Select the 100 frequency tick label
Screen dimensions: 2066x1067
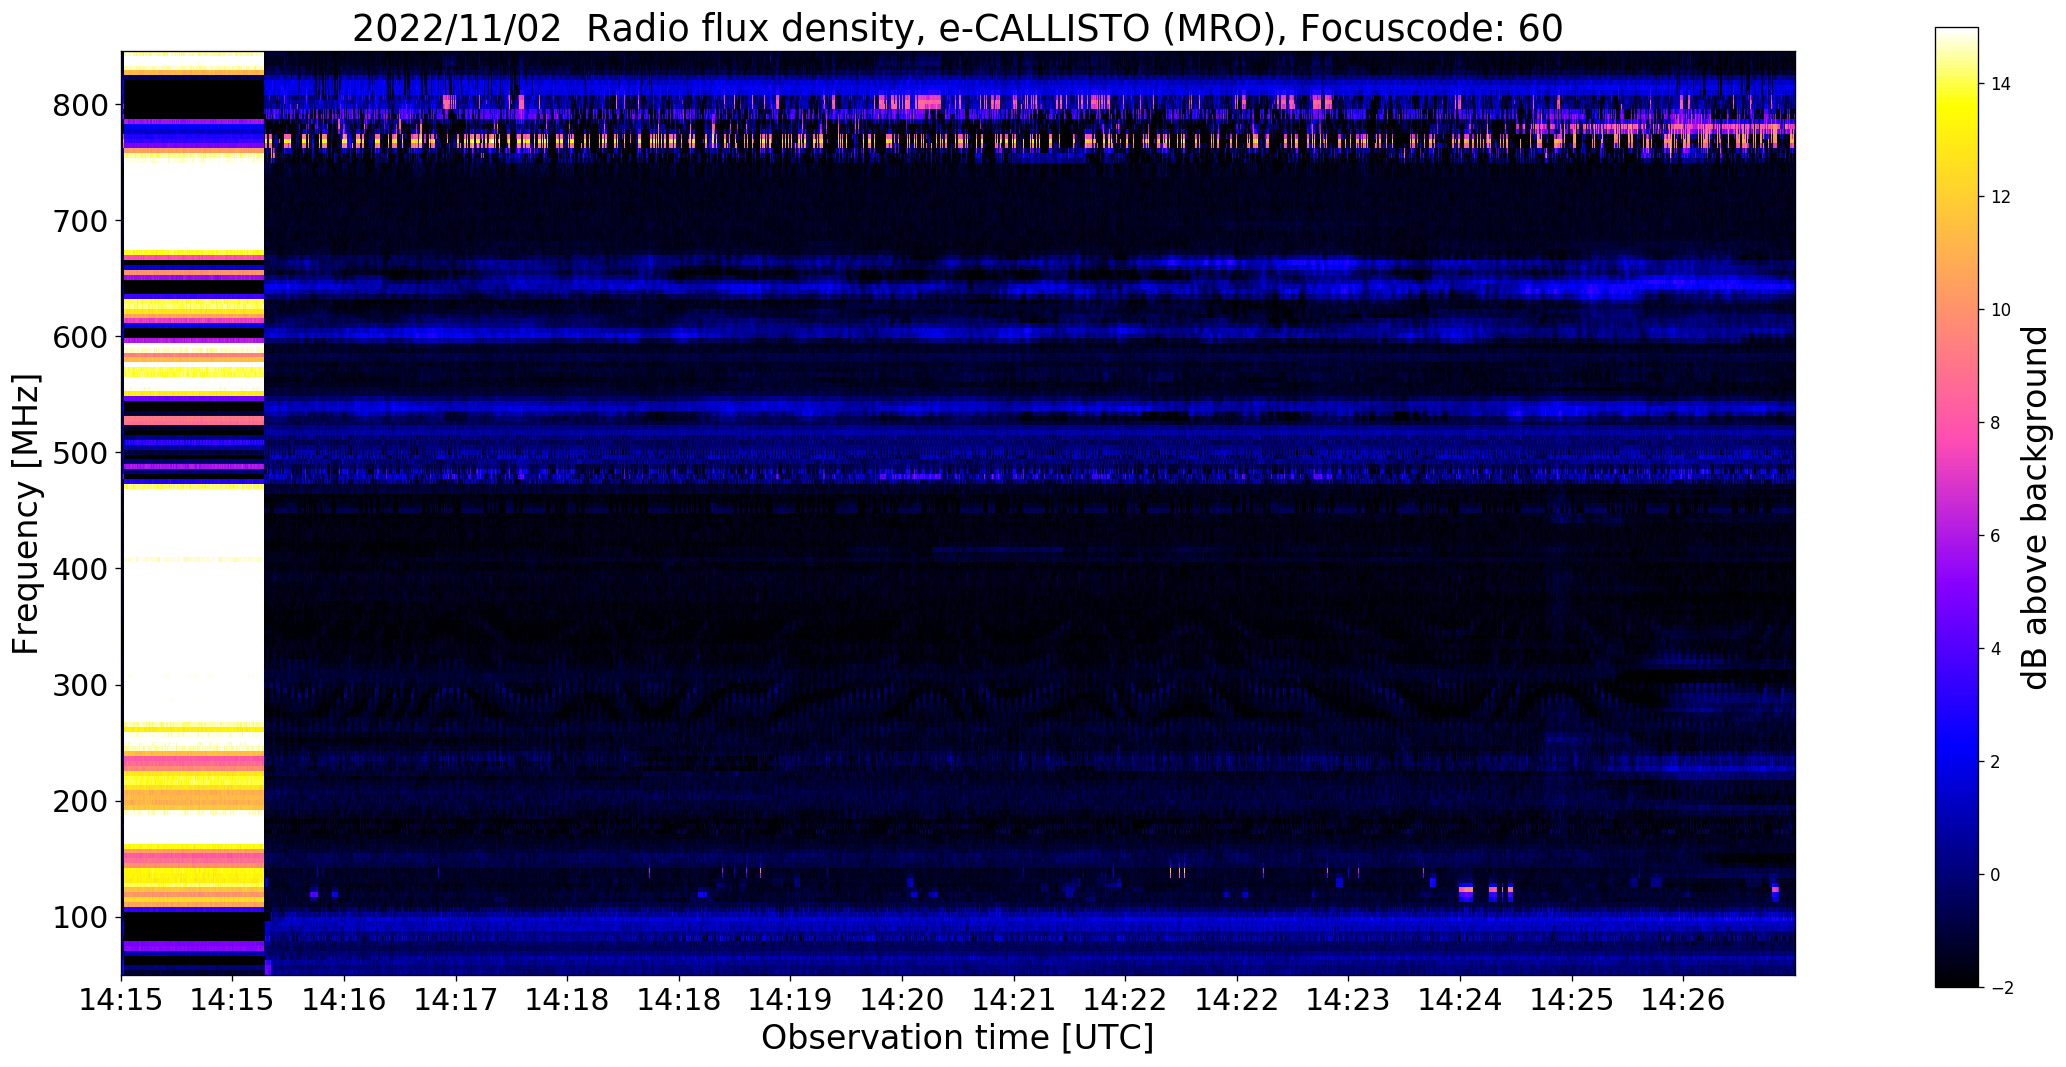pyautogui.click(x=80, y=917)
